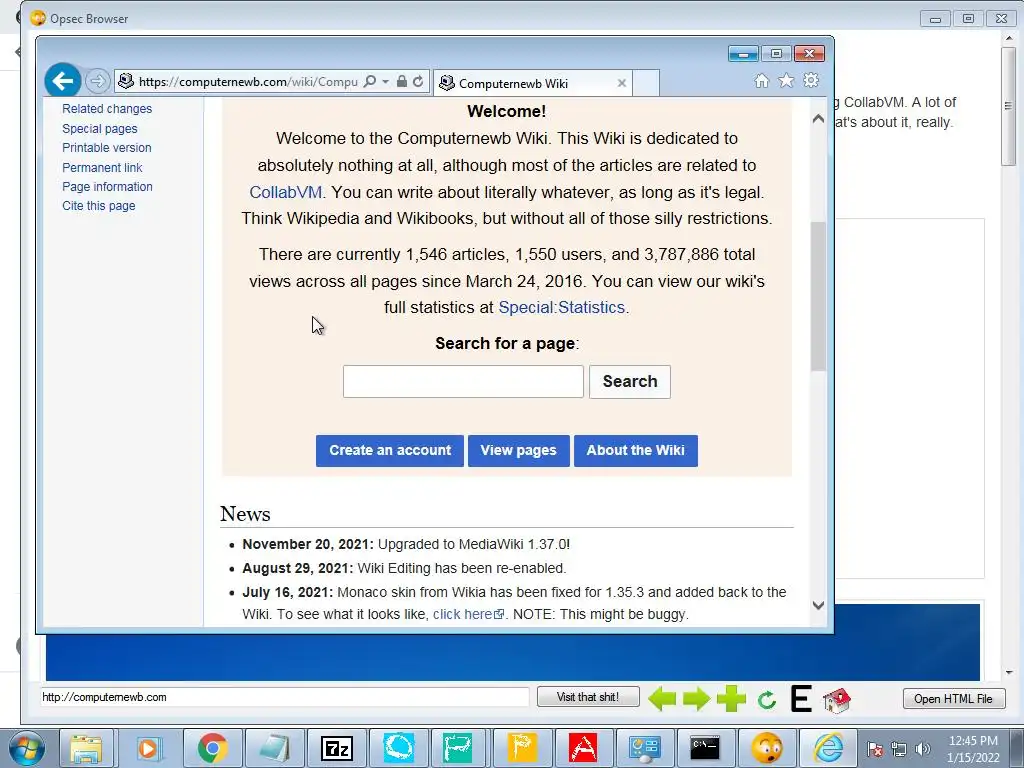Click the About the Wiki button
Image resolution: width=1024 pixels, height=768 pixels.
pyautogui.click(x=635, y=451)
